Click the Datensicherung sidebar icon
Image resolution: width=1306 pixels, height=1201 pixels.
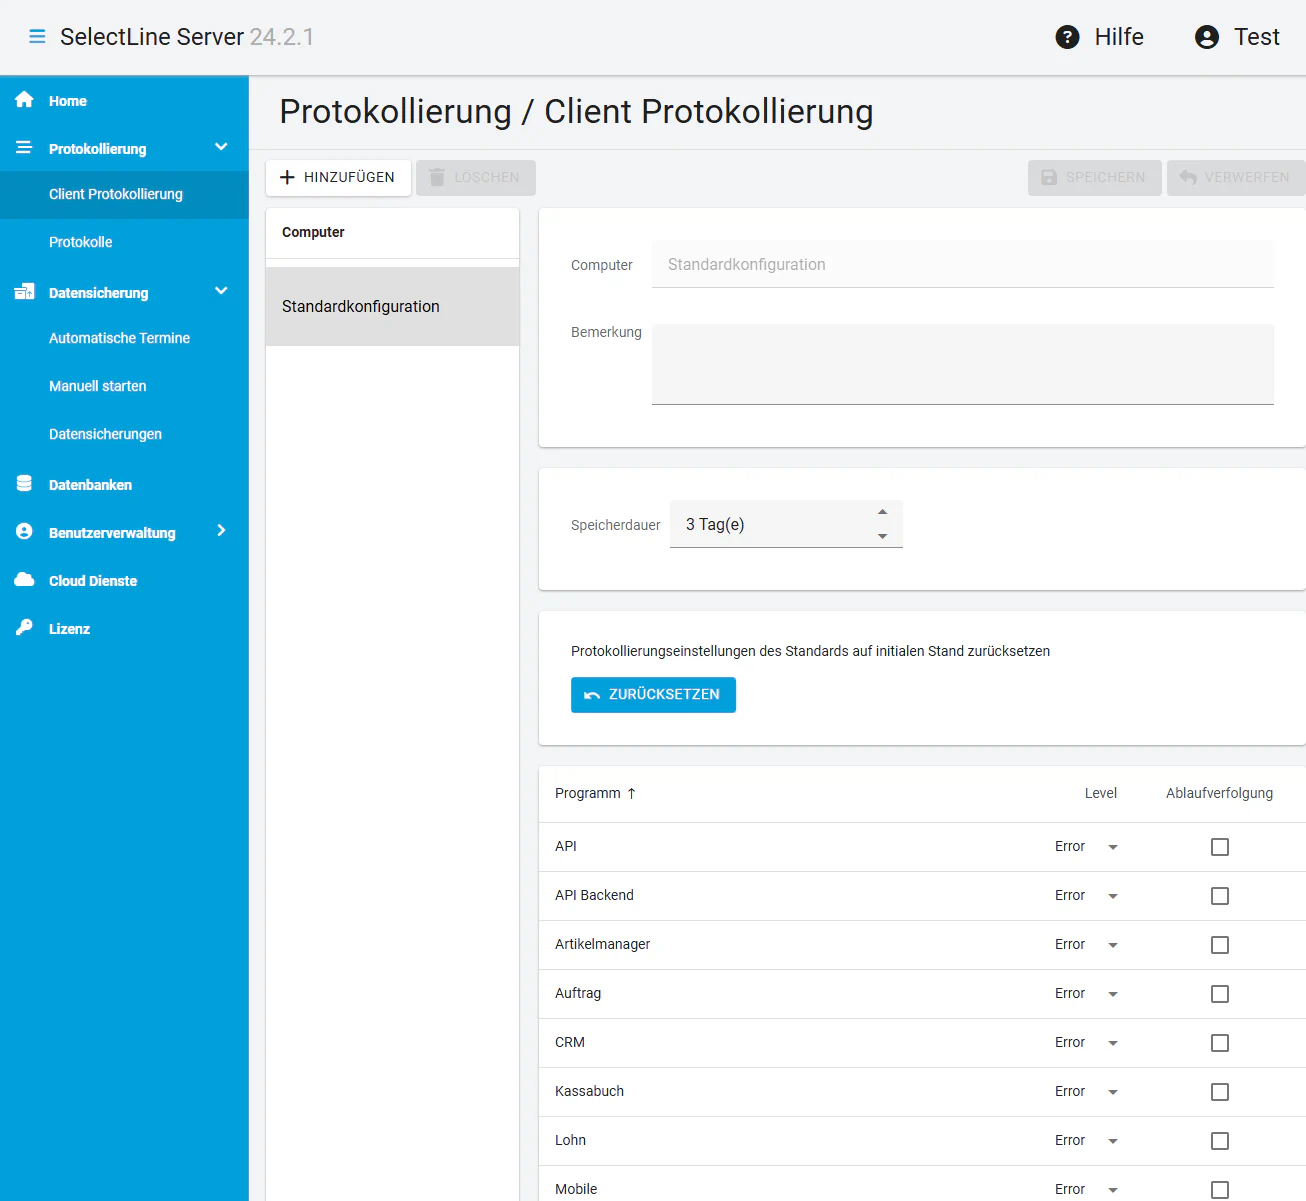click(23, 291)
